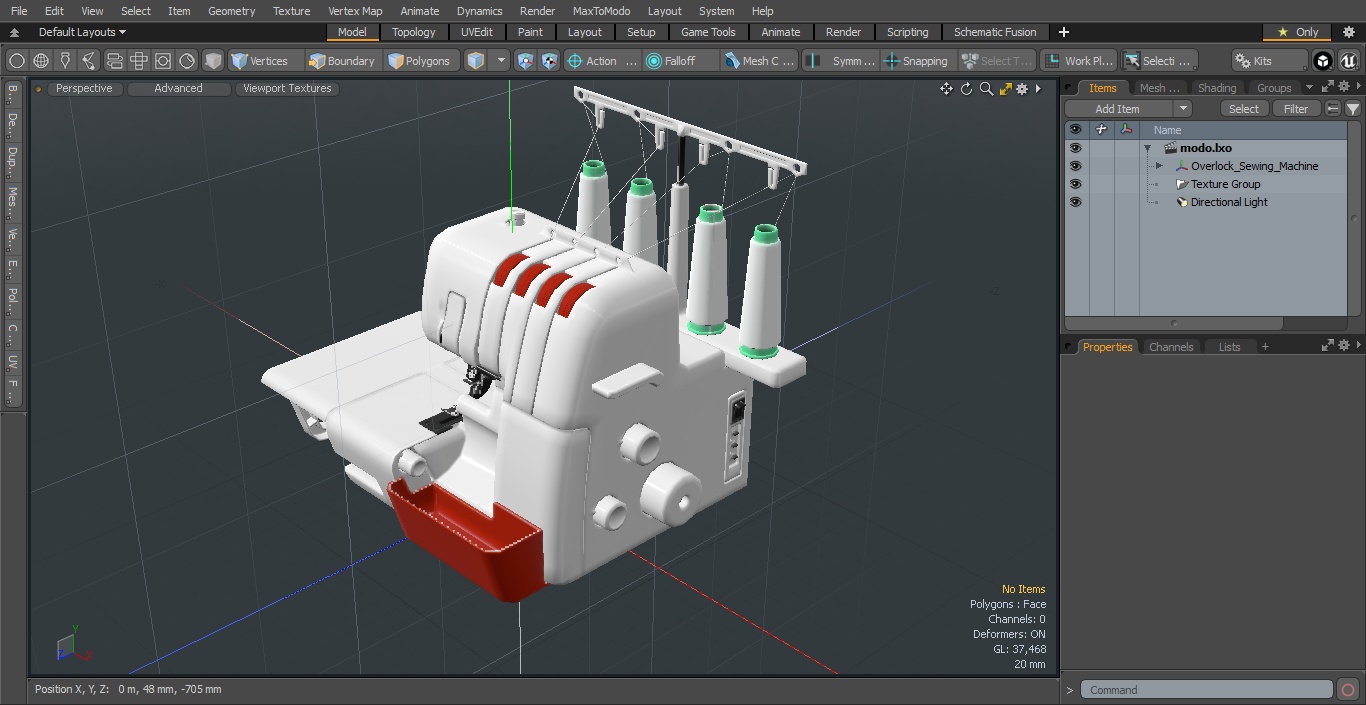Open the Advanced shading dropdown
Screen dimensions: 1366x705
point(178,89)
